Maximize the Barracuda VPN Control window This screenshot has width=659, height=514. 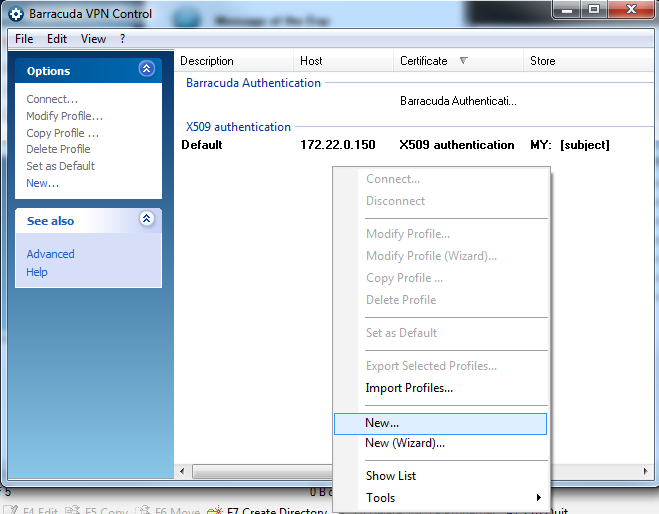(x=594, y=10)
